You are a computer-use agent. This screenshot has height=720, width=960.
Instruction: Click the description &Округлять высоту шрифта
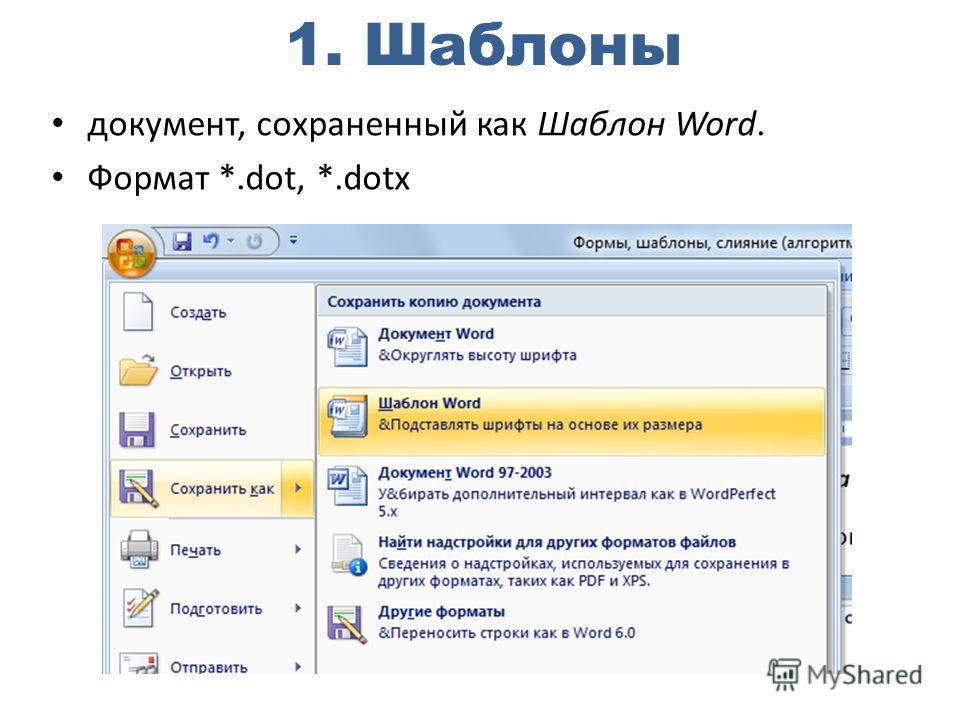coord(477,355)
